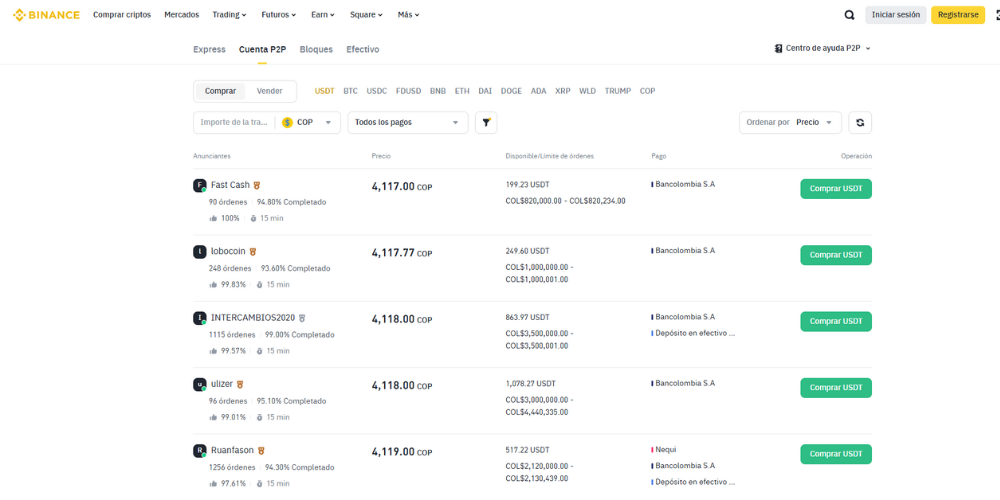This screenshot has height=500, width=1000.
Task: Open the search magnifier icon
Action: (849, 15)
